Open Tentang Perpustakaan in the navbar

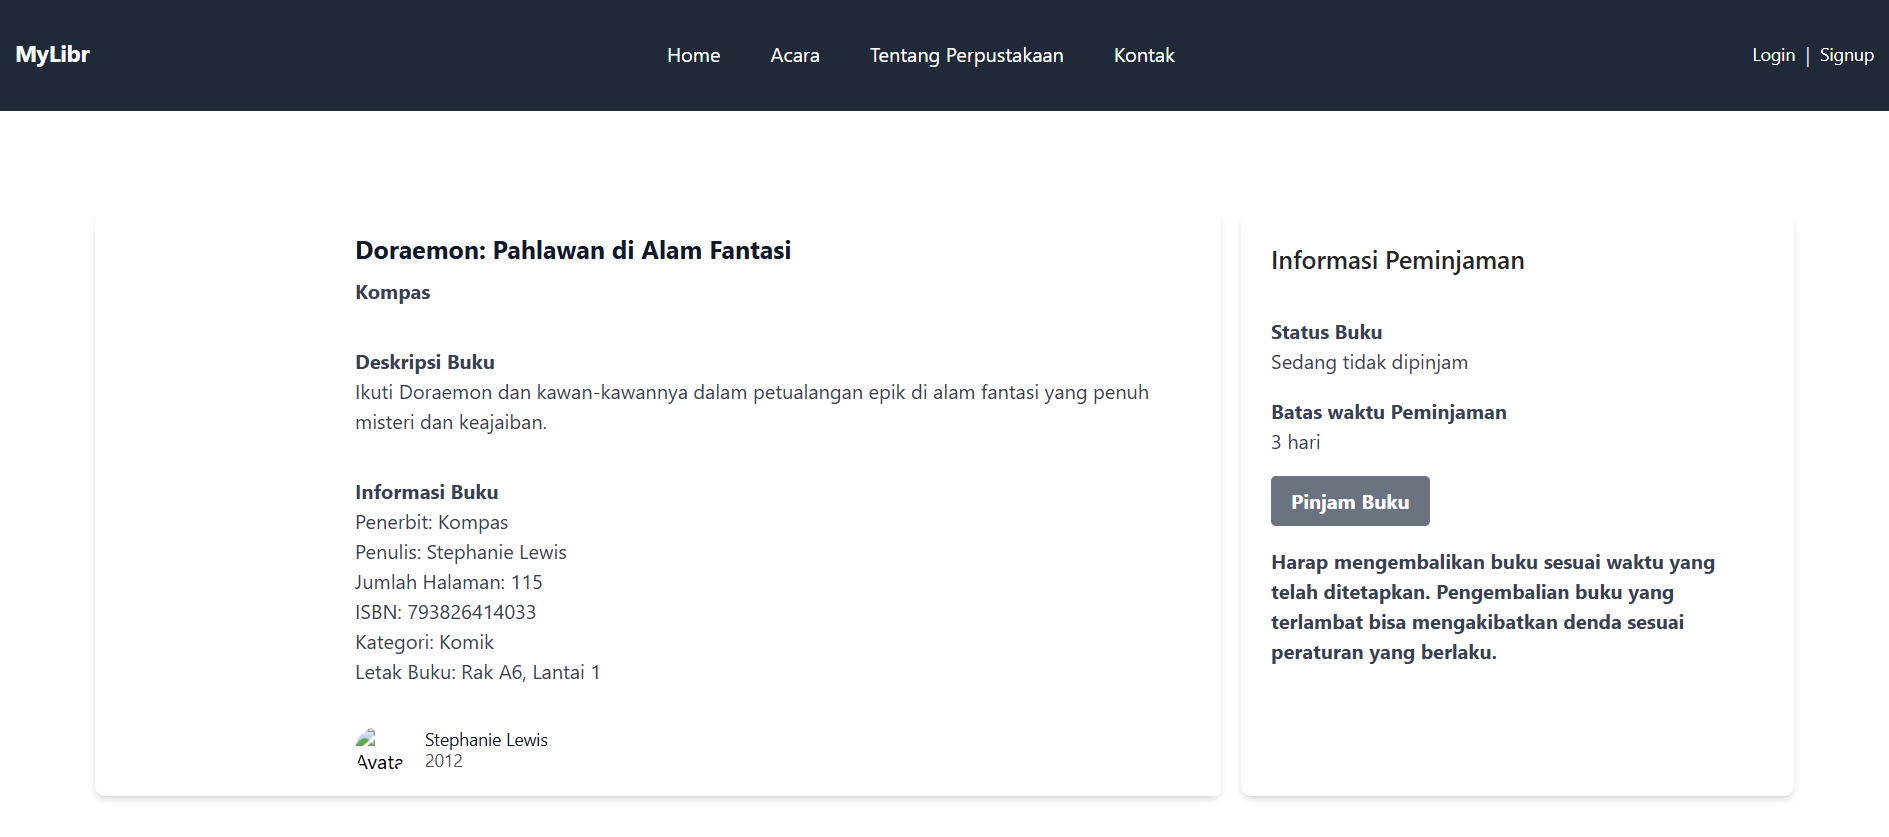point(966,55)
